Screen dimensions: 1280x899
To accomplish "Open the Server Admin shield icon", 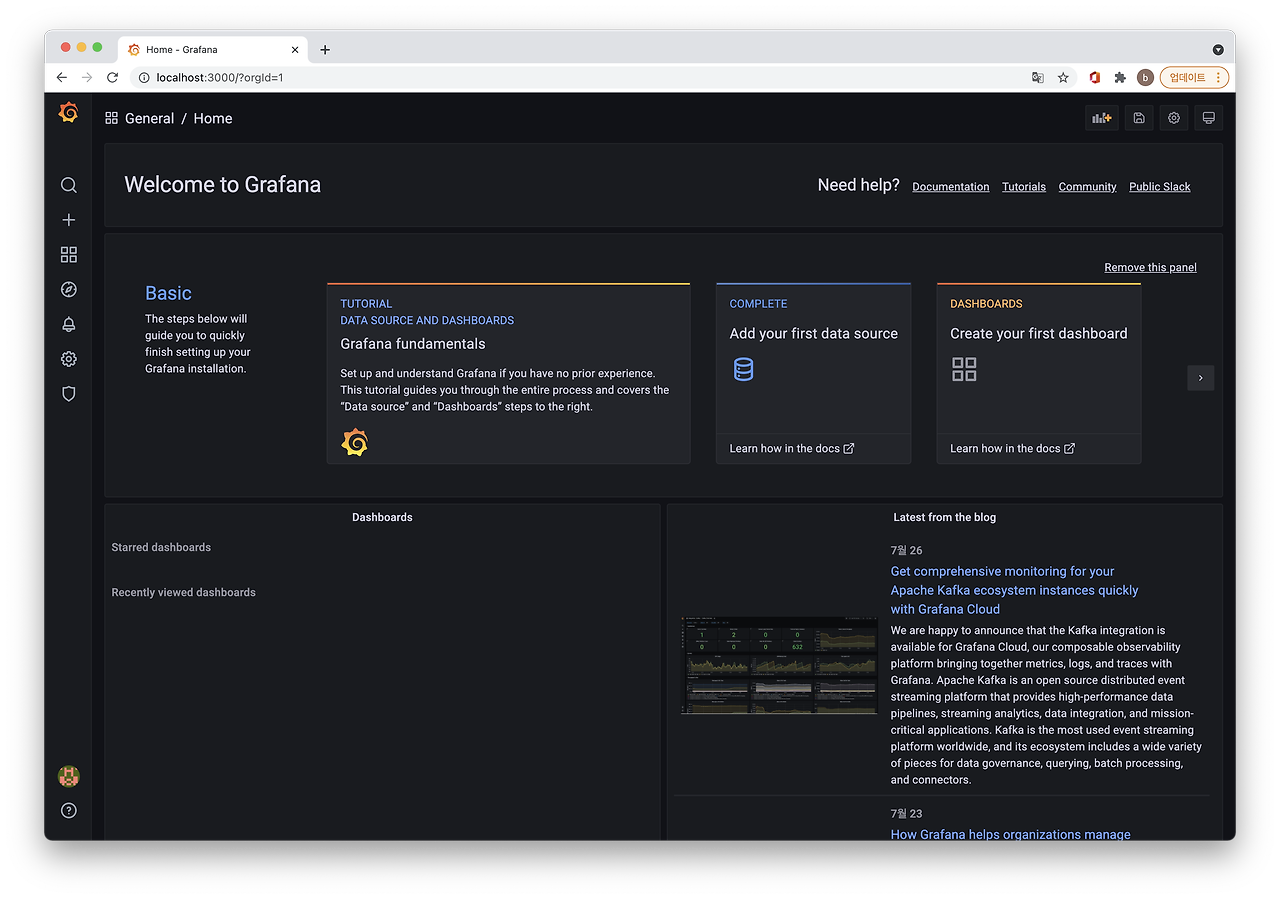I will pyautogui.click(x=68, y=394).
